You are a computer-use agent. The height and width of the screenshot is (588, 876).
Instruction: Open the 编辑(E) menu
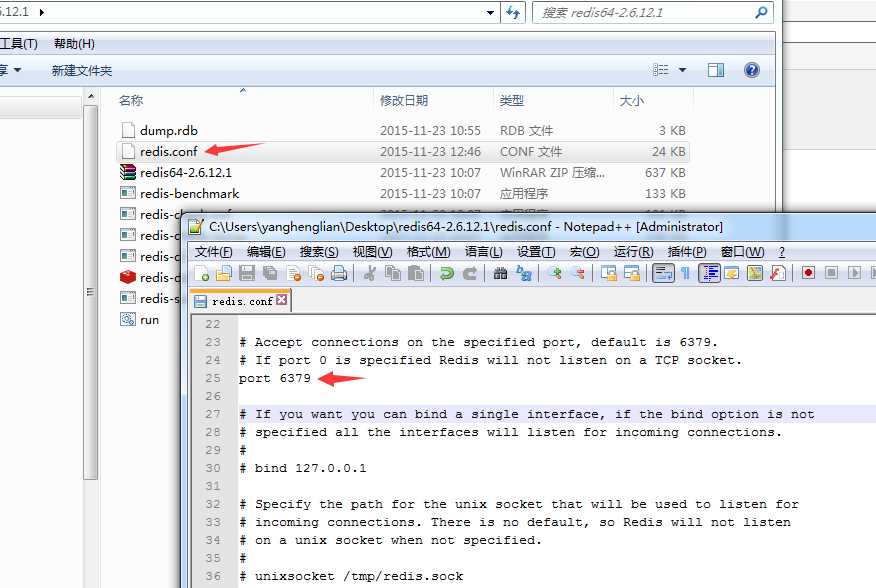[266, 252]
